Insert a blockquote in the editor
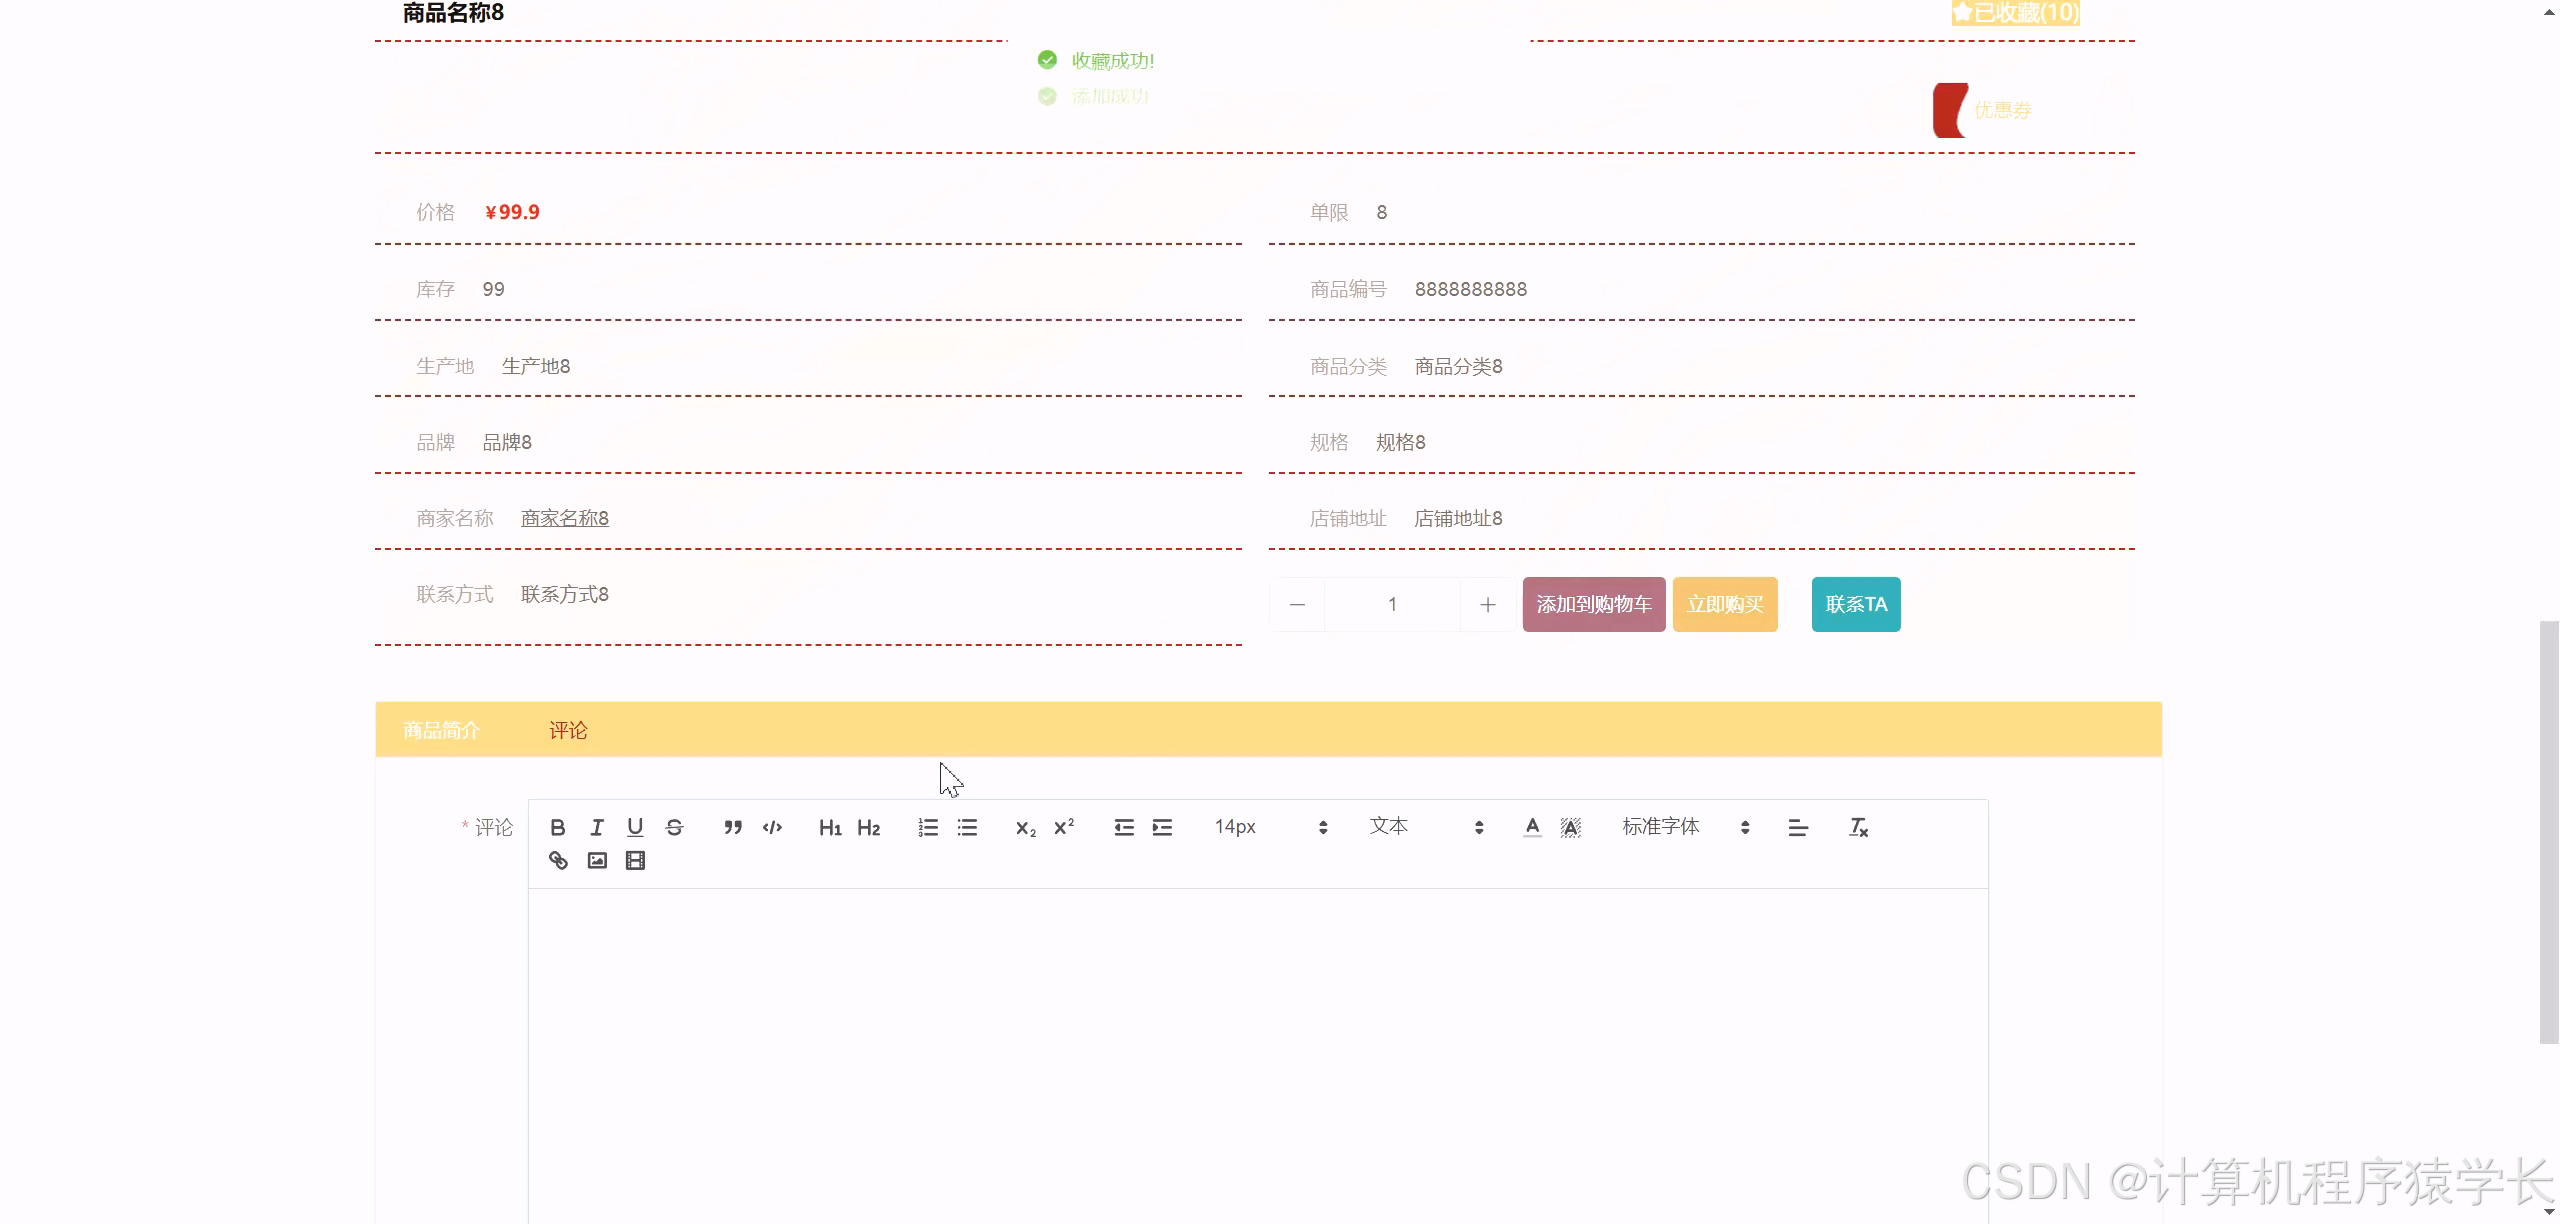Viewport: 2560px width, 1224px height. (733, 827)
